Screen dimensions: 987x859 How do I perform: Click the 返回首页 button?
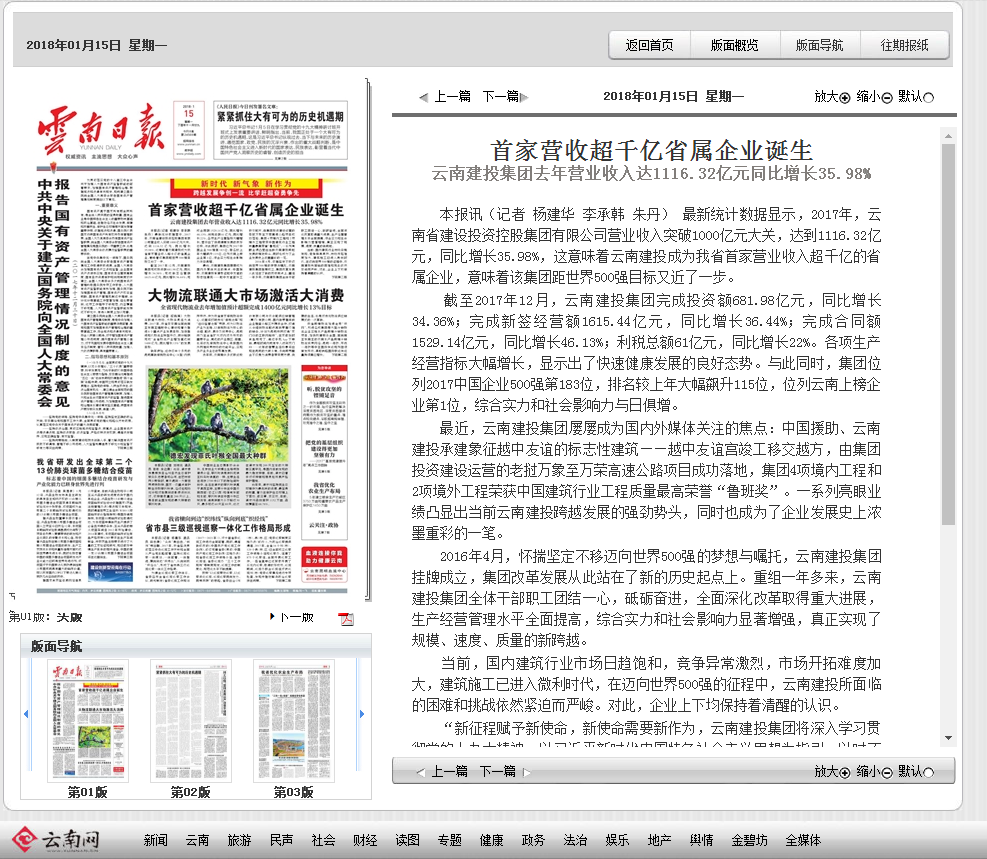[649, 46]
